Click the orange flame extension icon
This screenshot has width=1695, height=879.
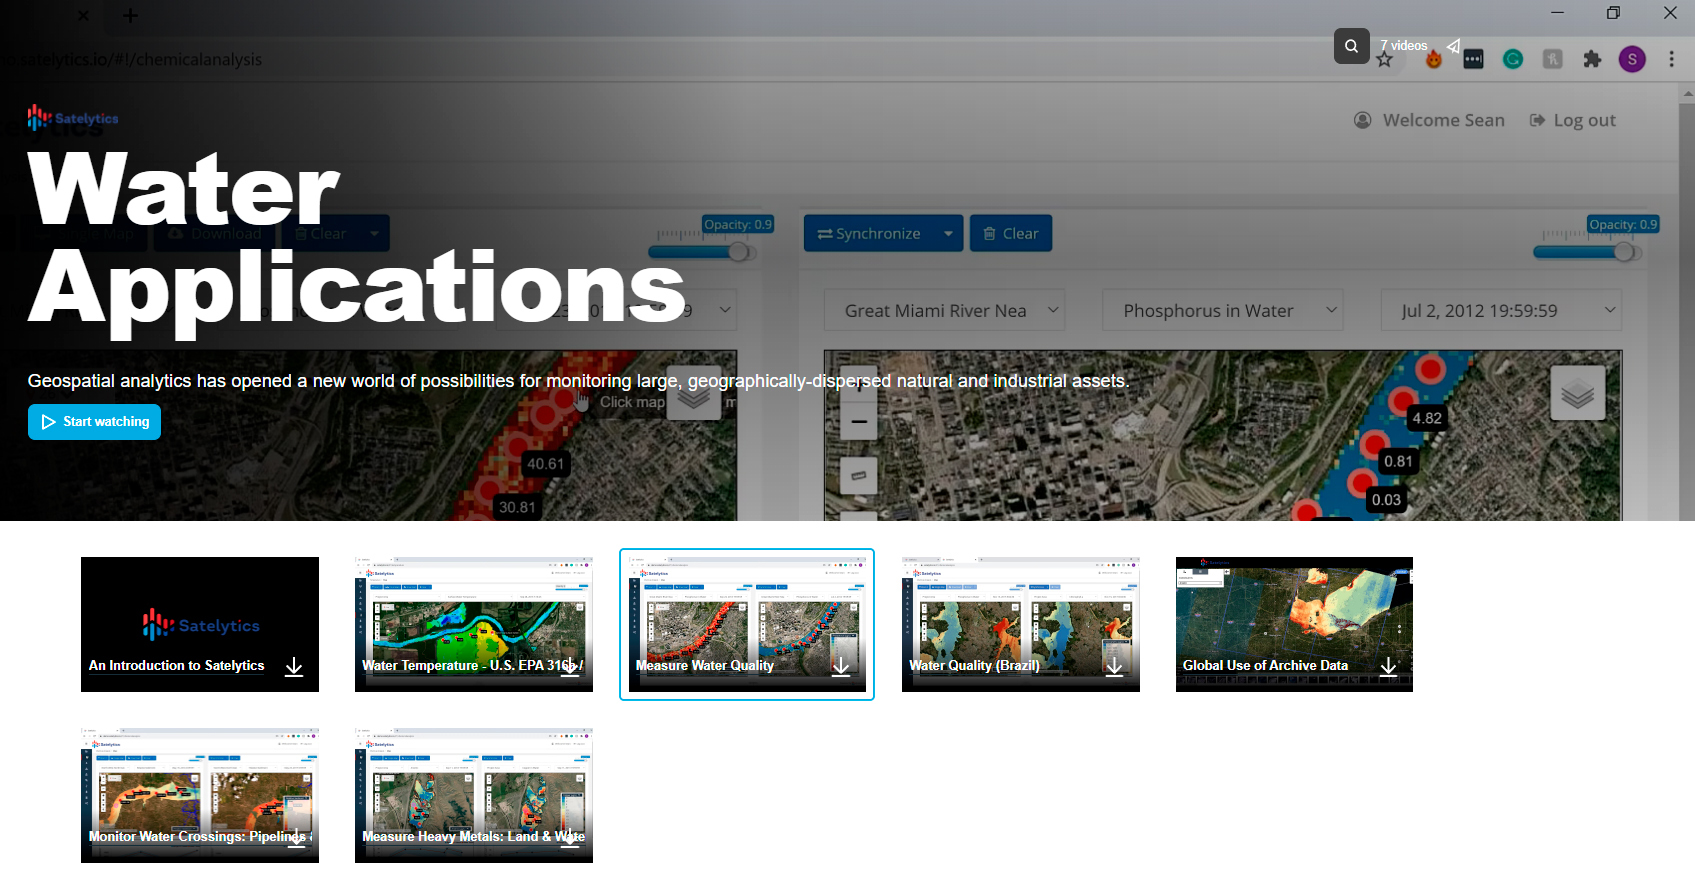pos(1434,60)
